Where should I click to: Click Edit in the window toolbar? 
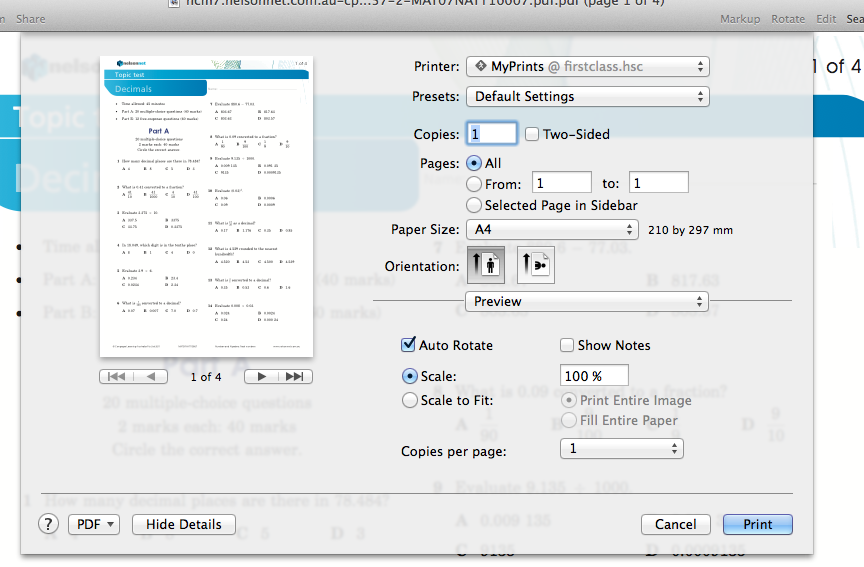825,19
